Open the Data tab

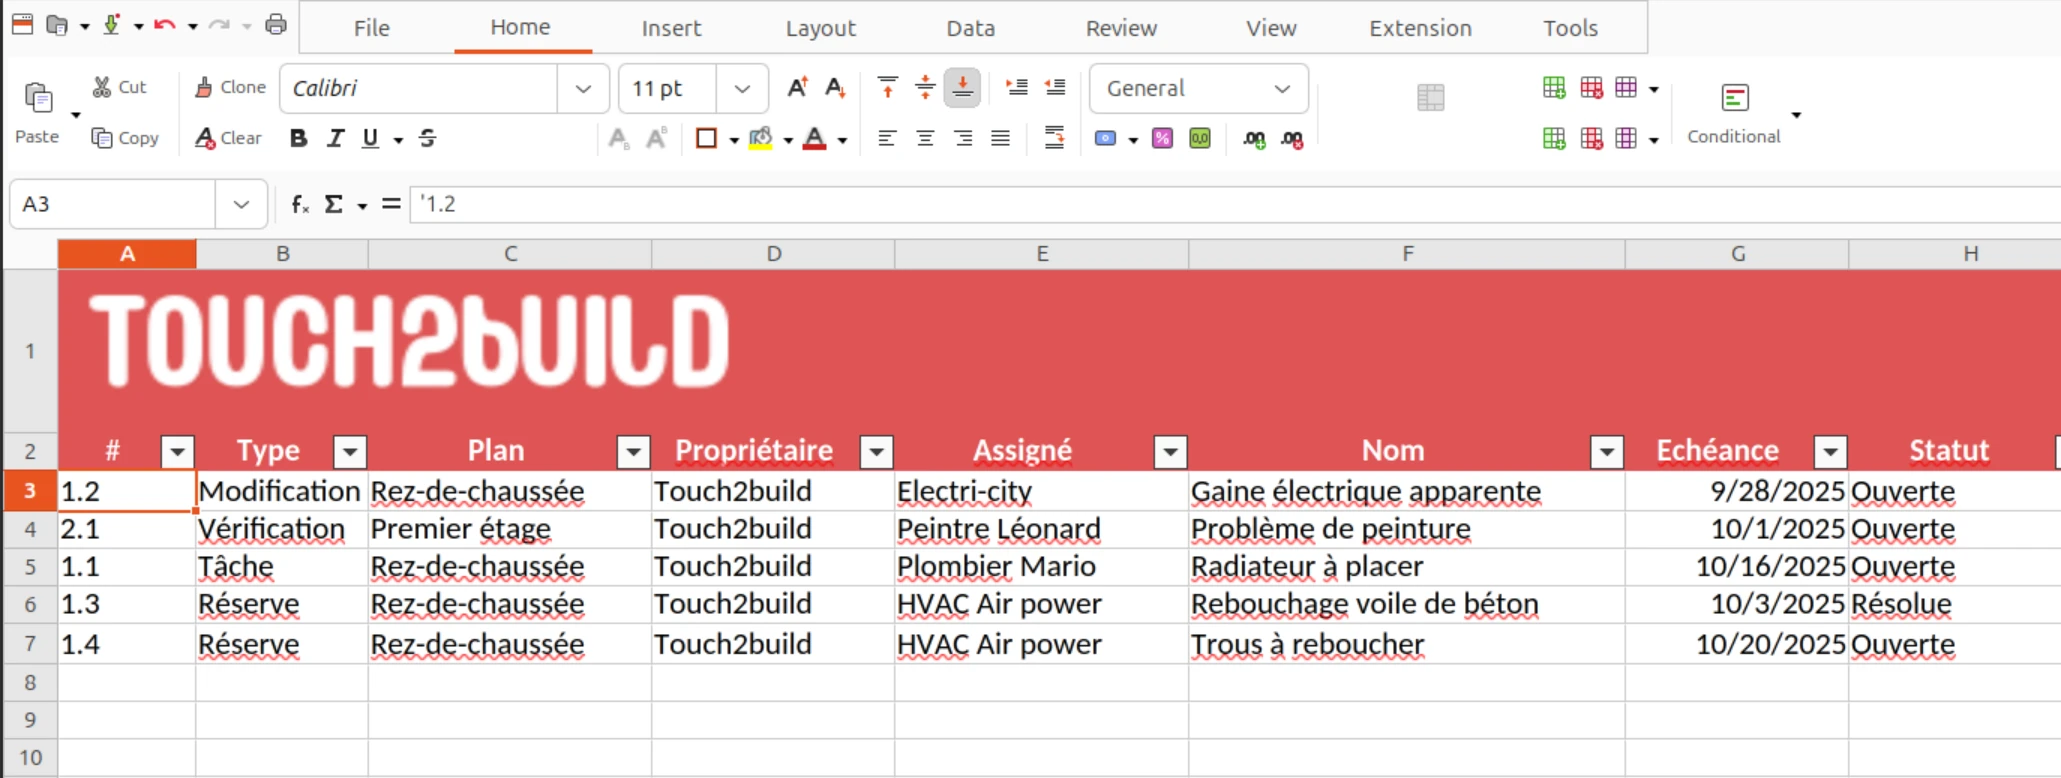point(970,28)
